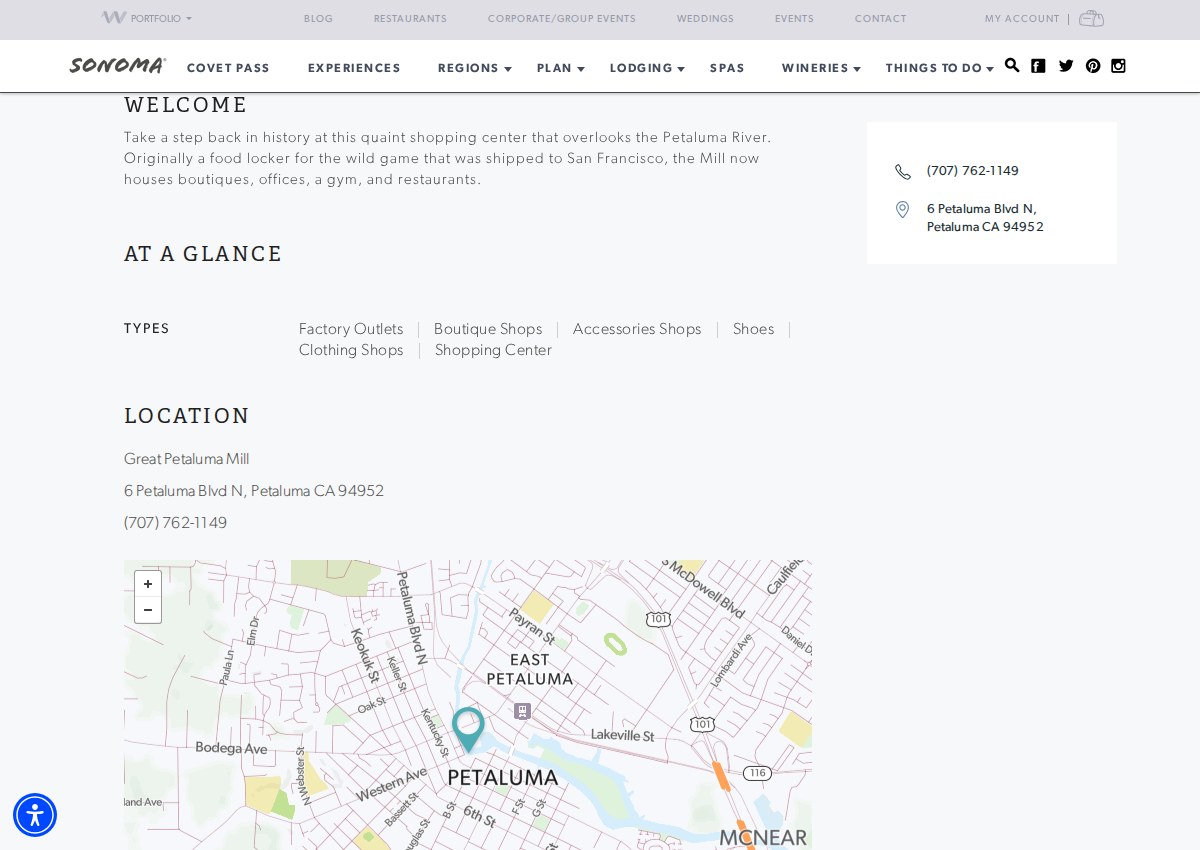Open the Wineries menu label
The image size is (1200, 850).
(815, 68)
